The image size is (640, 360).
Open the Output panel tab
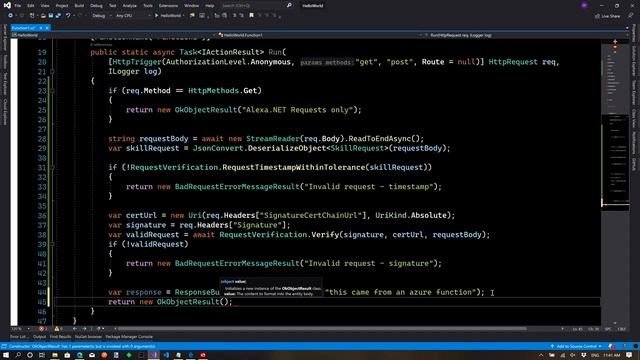[x=40, y=337]
